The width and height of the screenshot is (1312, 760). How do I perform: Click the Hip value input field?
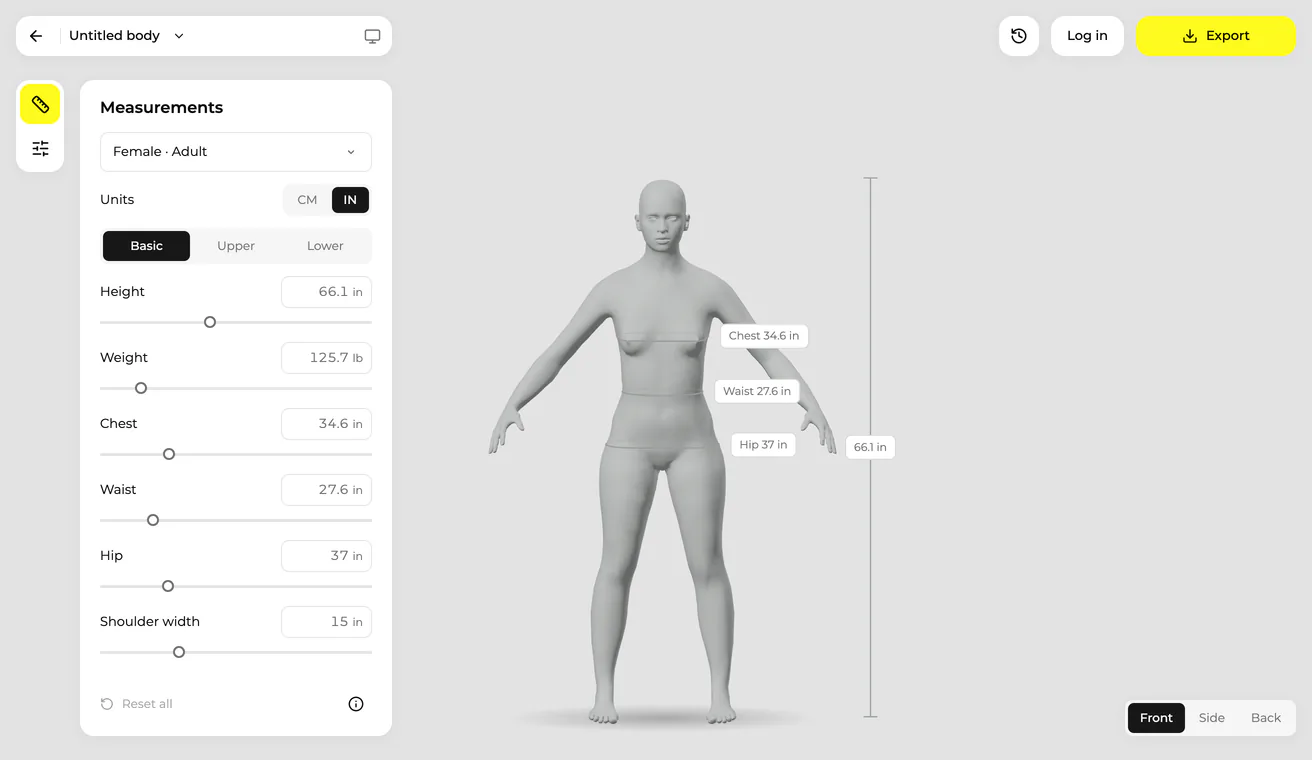[326, 556]
